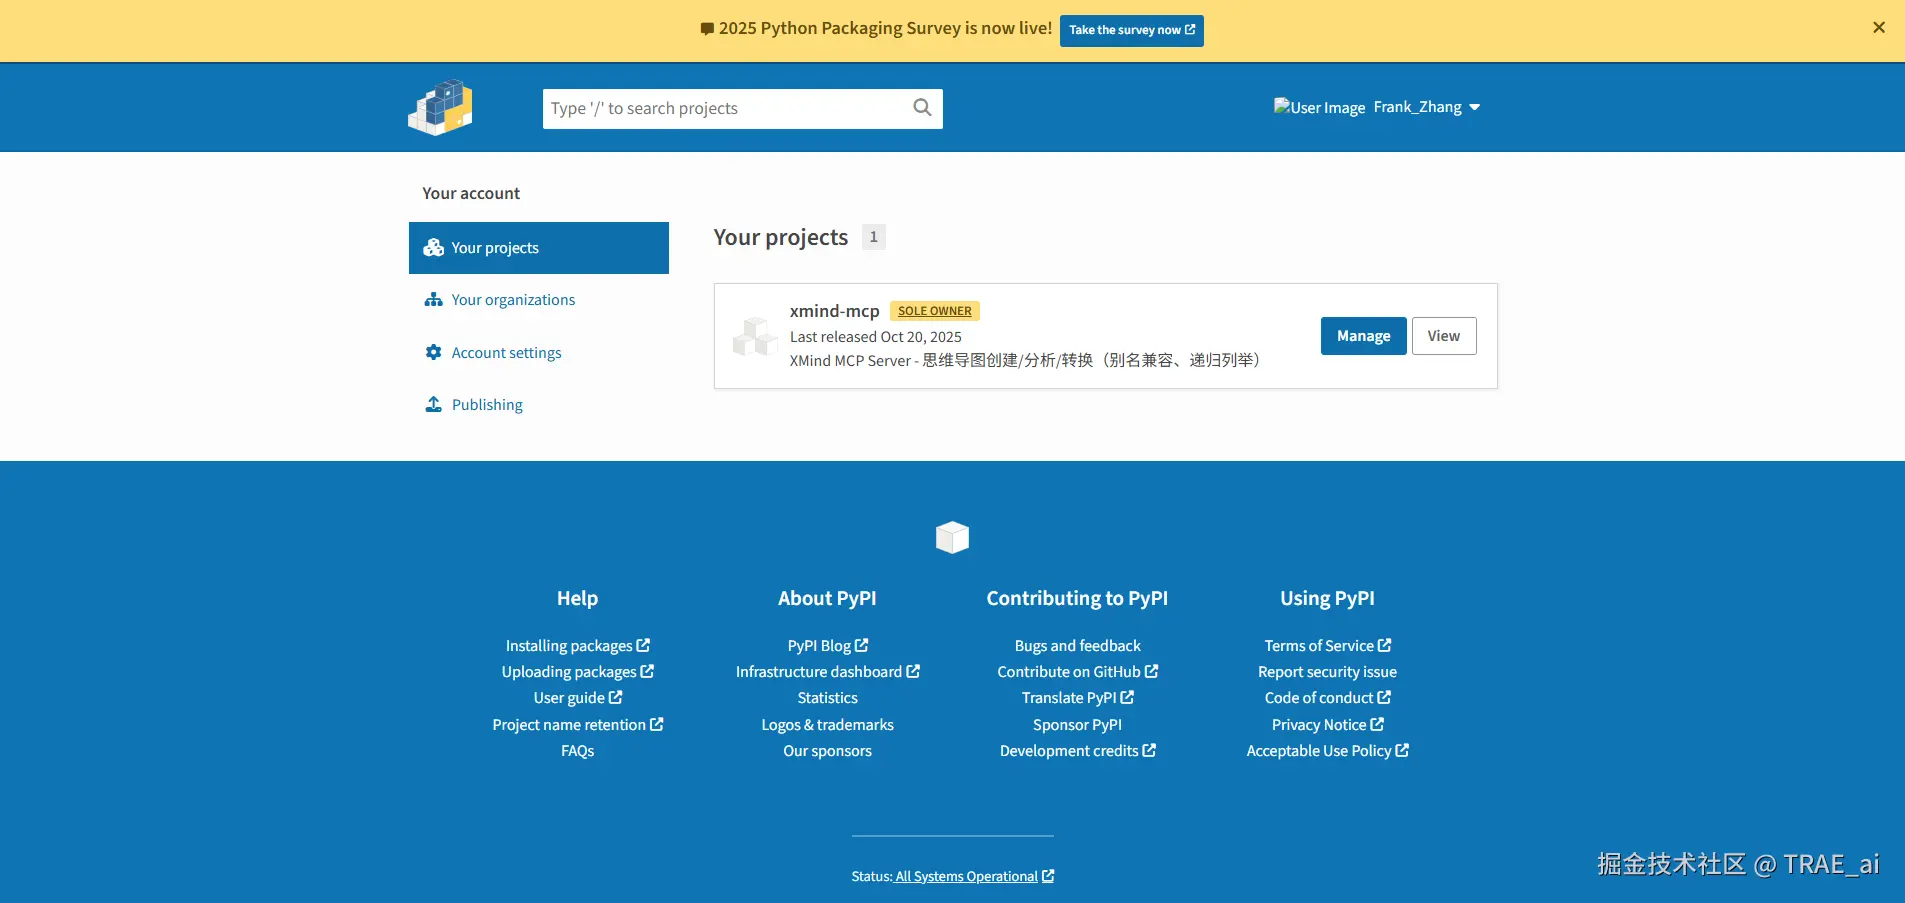The image size is (1905, 903).
Task: Open Infrastructure dashboard link
Action: pos(827,672)
